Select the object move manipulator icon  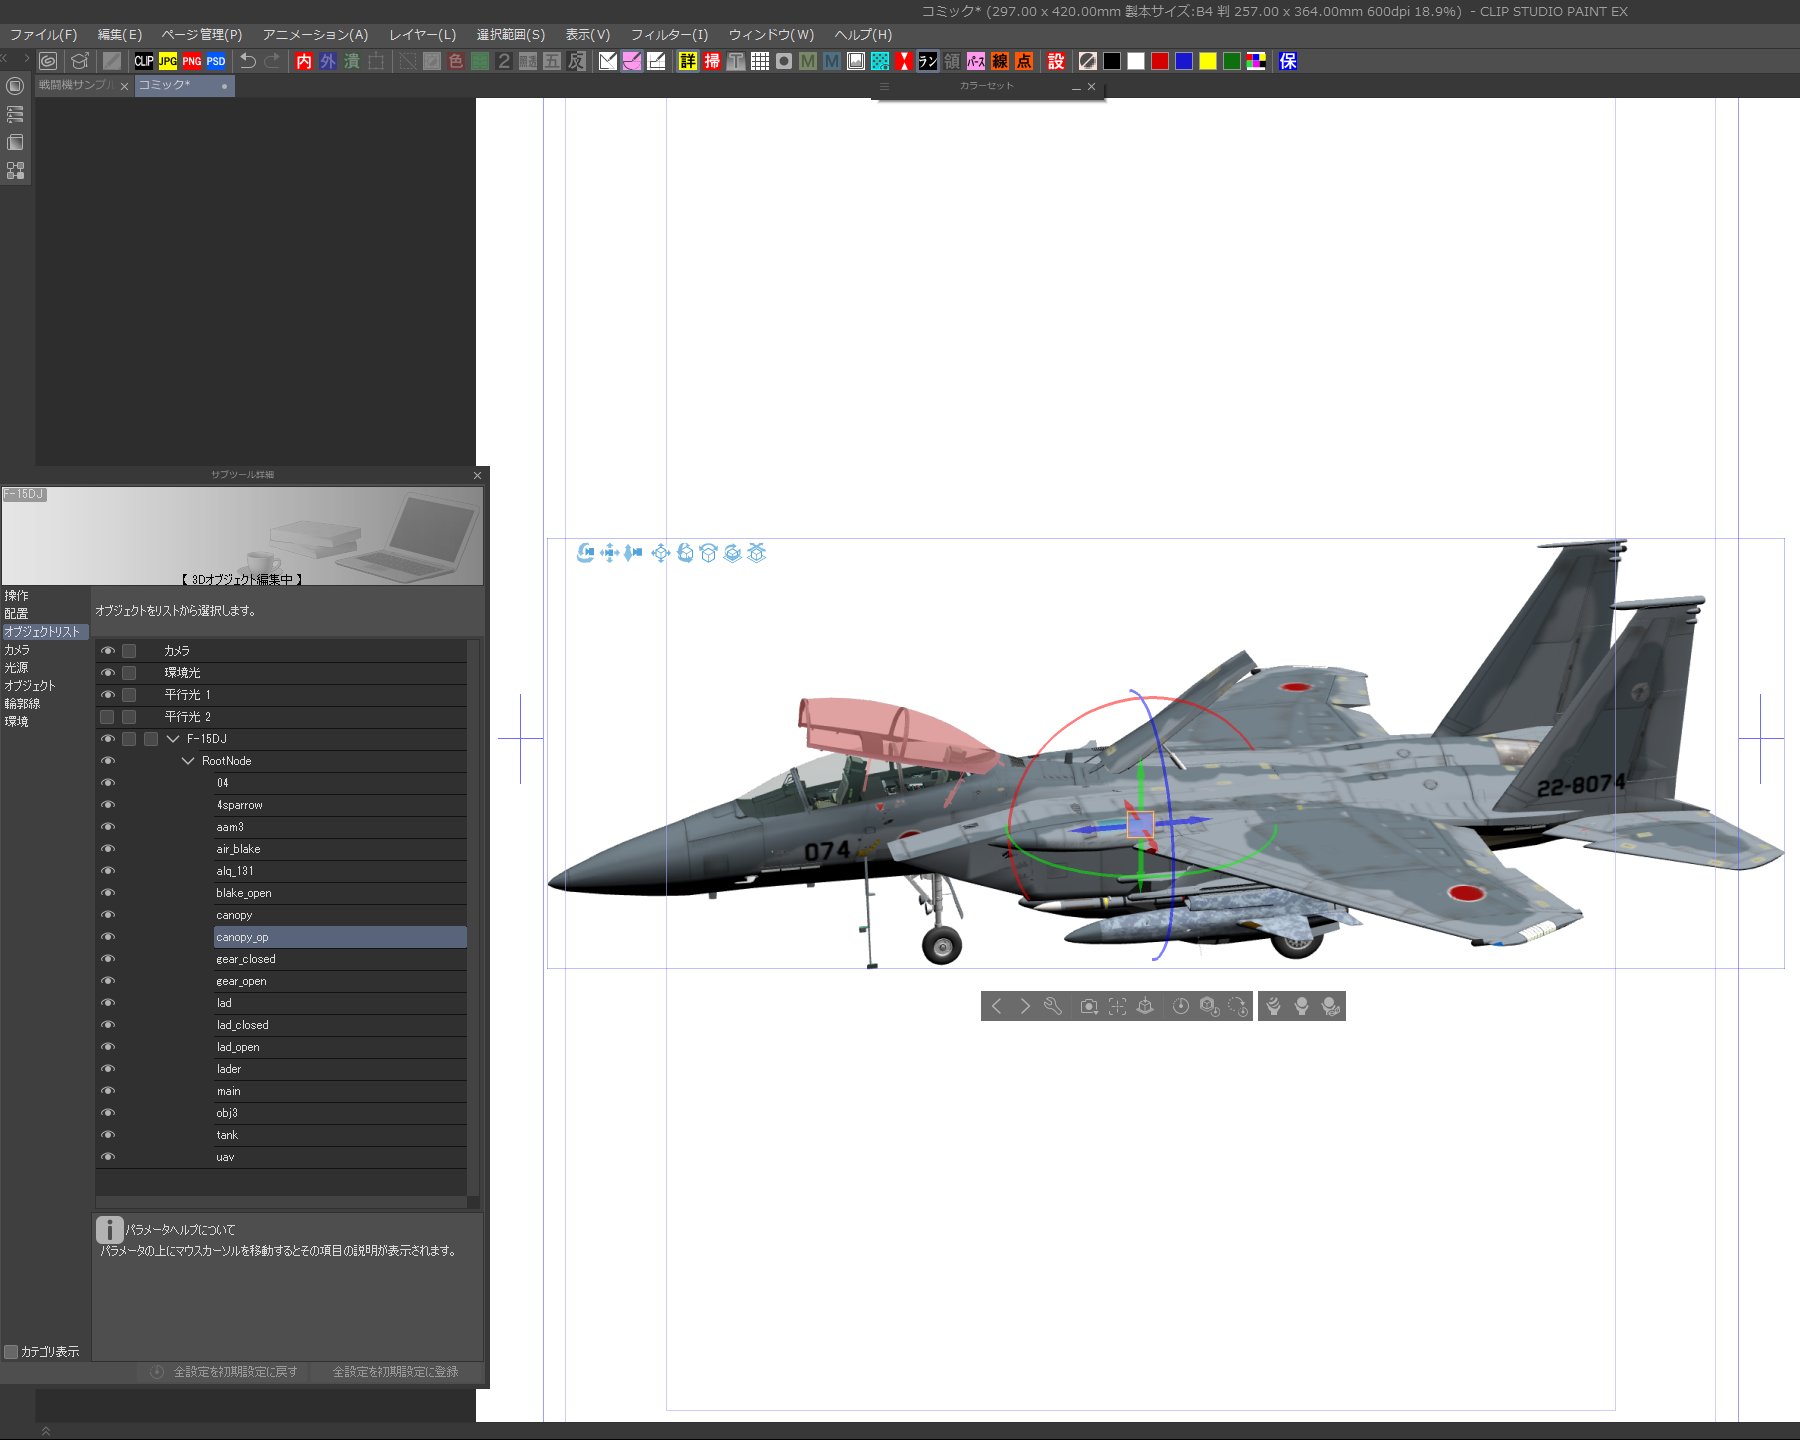point(660,553)
